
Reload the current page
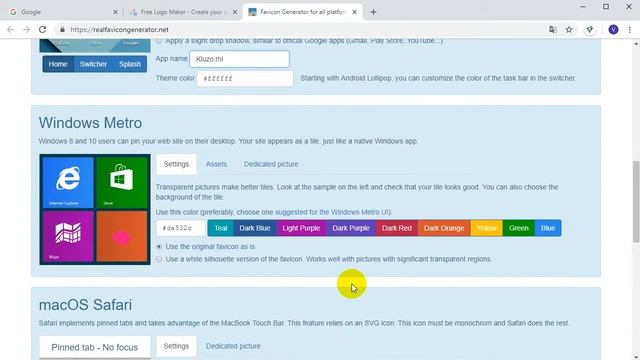[x=42, y=29]
